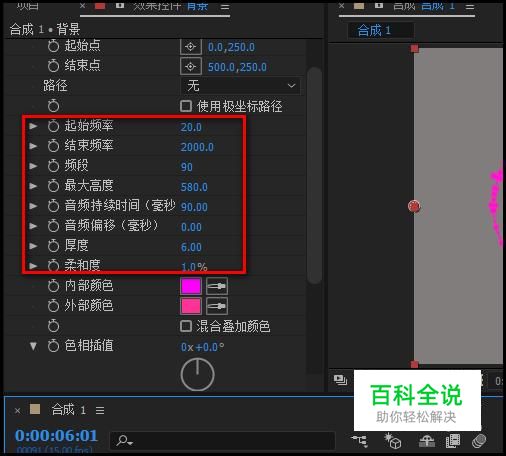Image resolution: width=506 pixels, height=456 pixels.
Task: Open the 内部颜色 magenta swatch
Action: pos(191,286)
